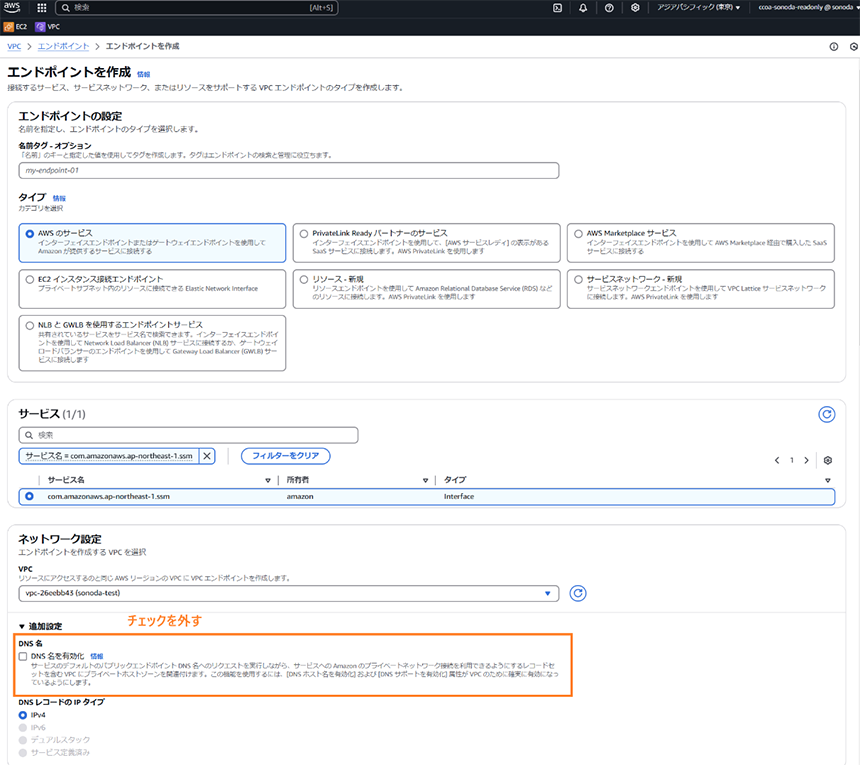
Task: Sort by タイプ column arrow
Action: click(828, 480)
